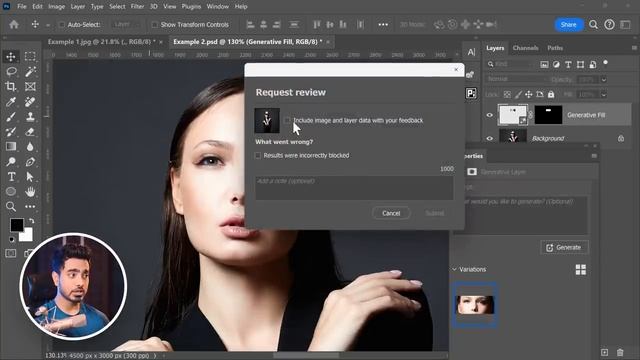Viewport: 640px width, 360px height.
Task: Select the Eyedropper tool
Action: [x=11, y=102]
